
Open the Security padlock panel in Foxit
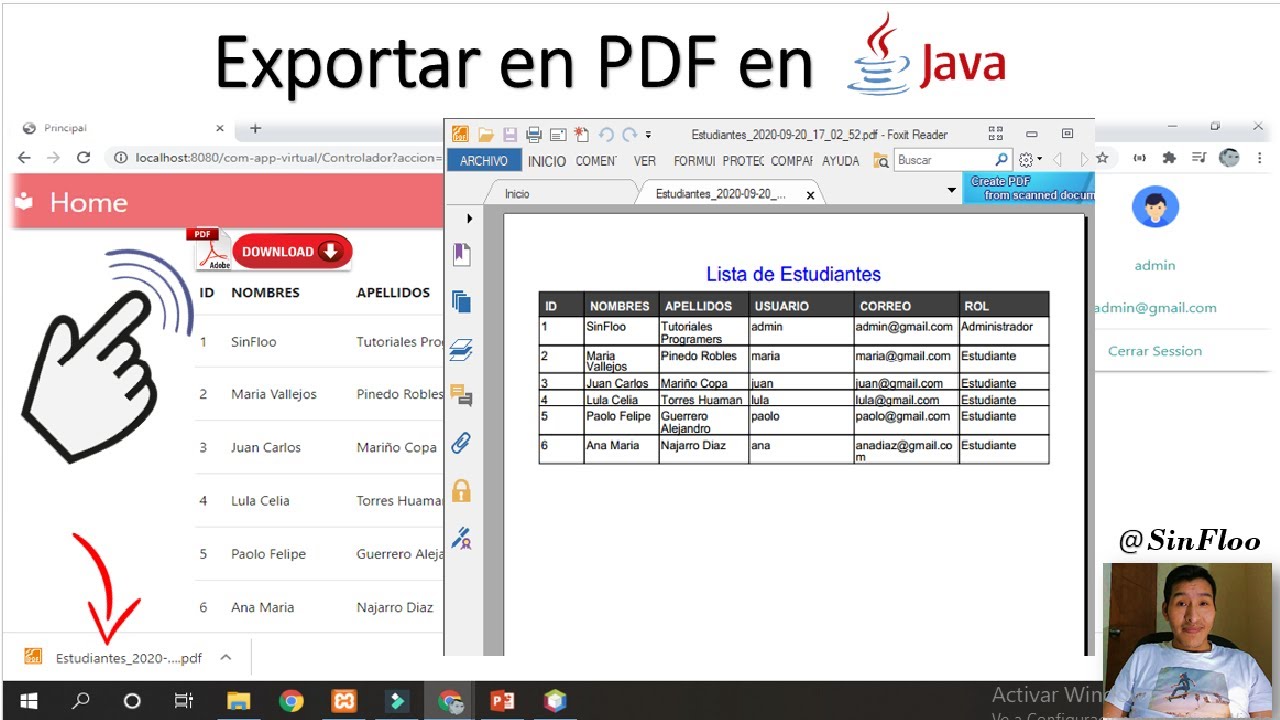click(461, 490)
